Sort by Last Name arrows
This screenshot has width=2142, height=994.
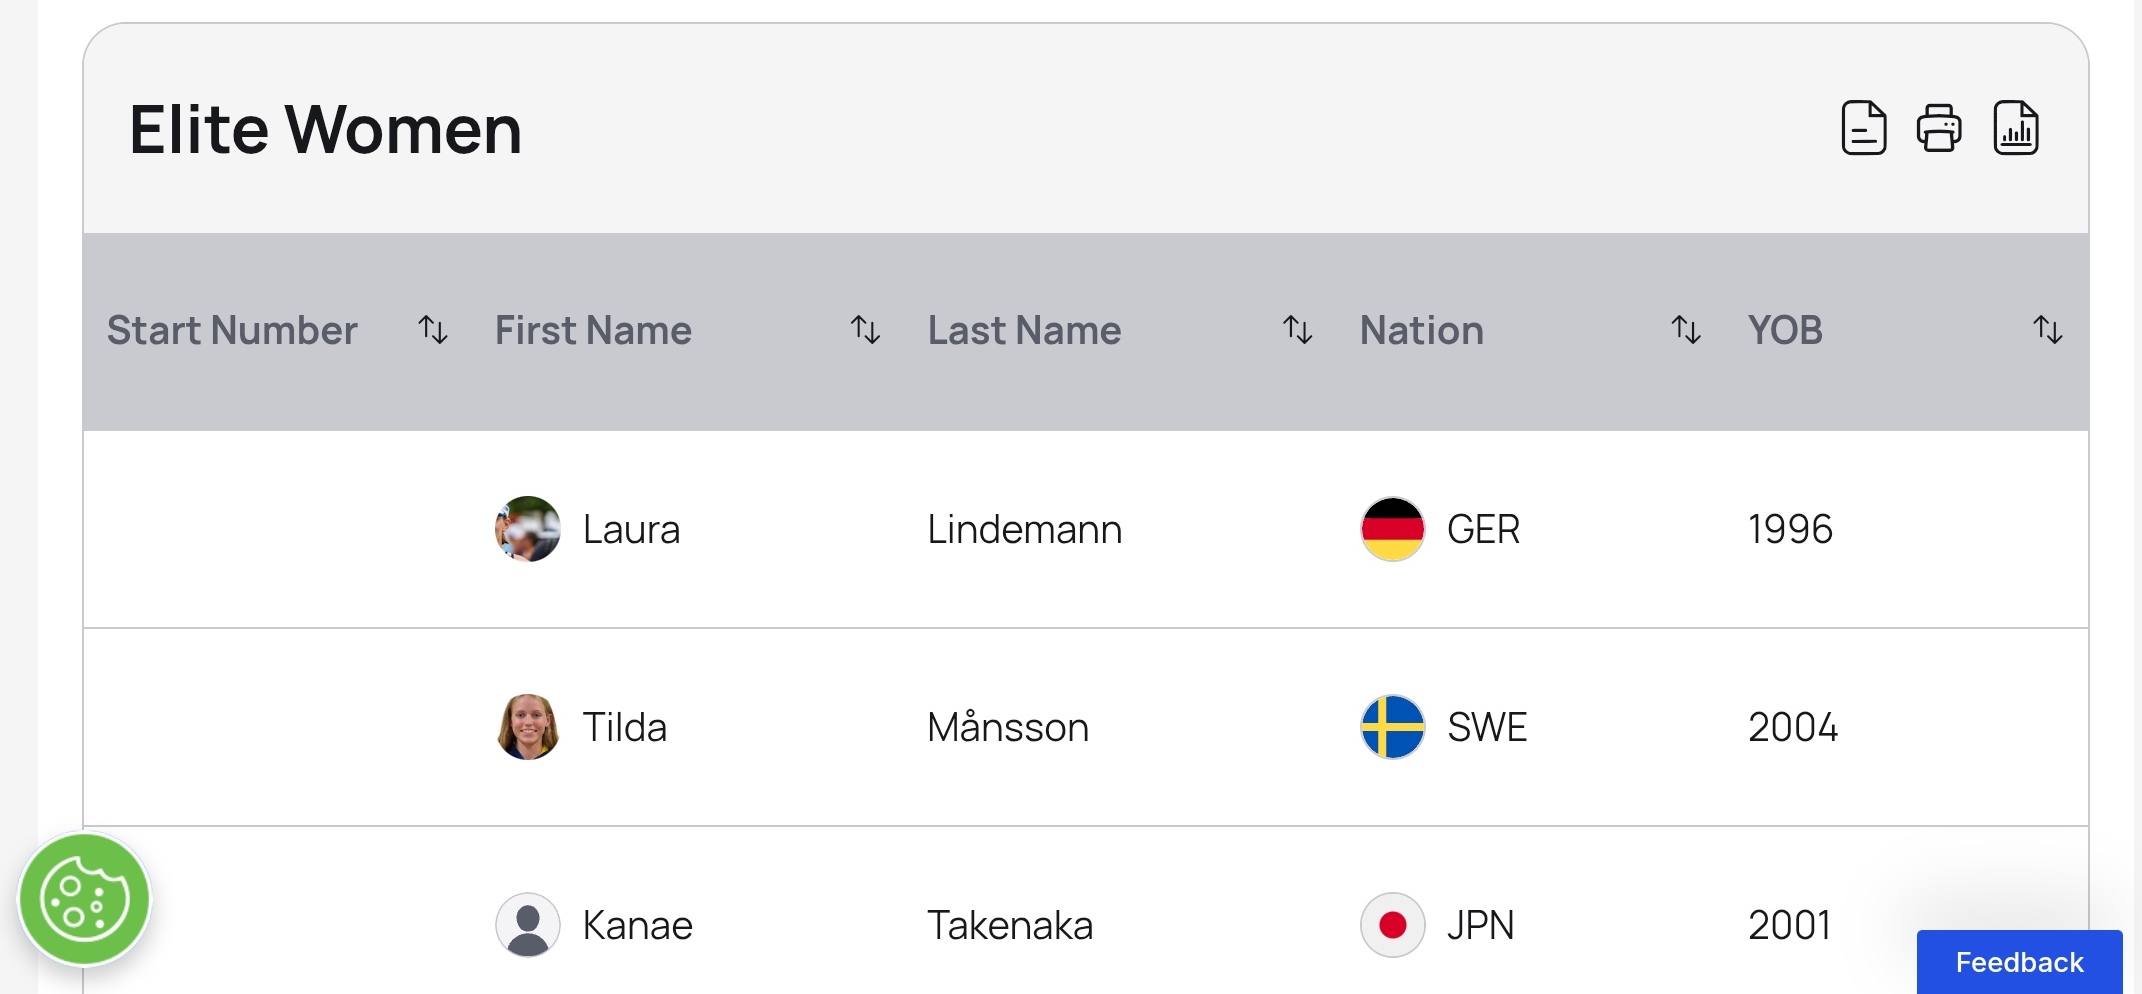click(1297, 330)
